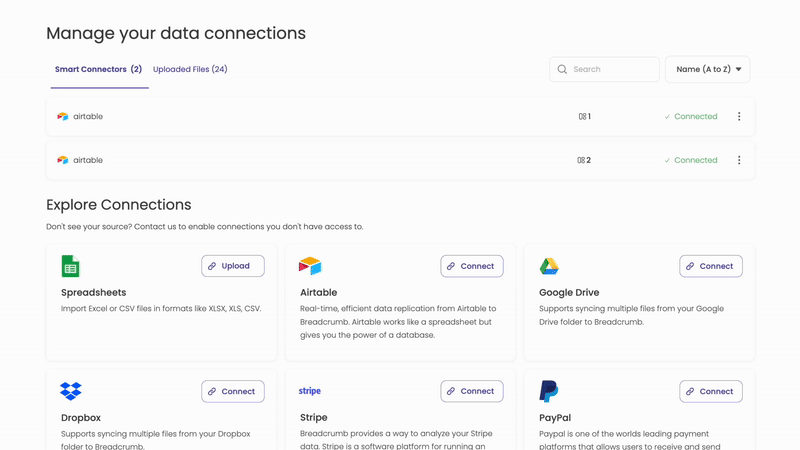800x450 pixels.
Task: Click 'Import Excel or CSV files' description
Action: click(161, 308)
